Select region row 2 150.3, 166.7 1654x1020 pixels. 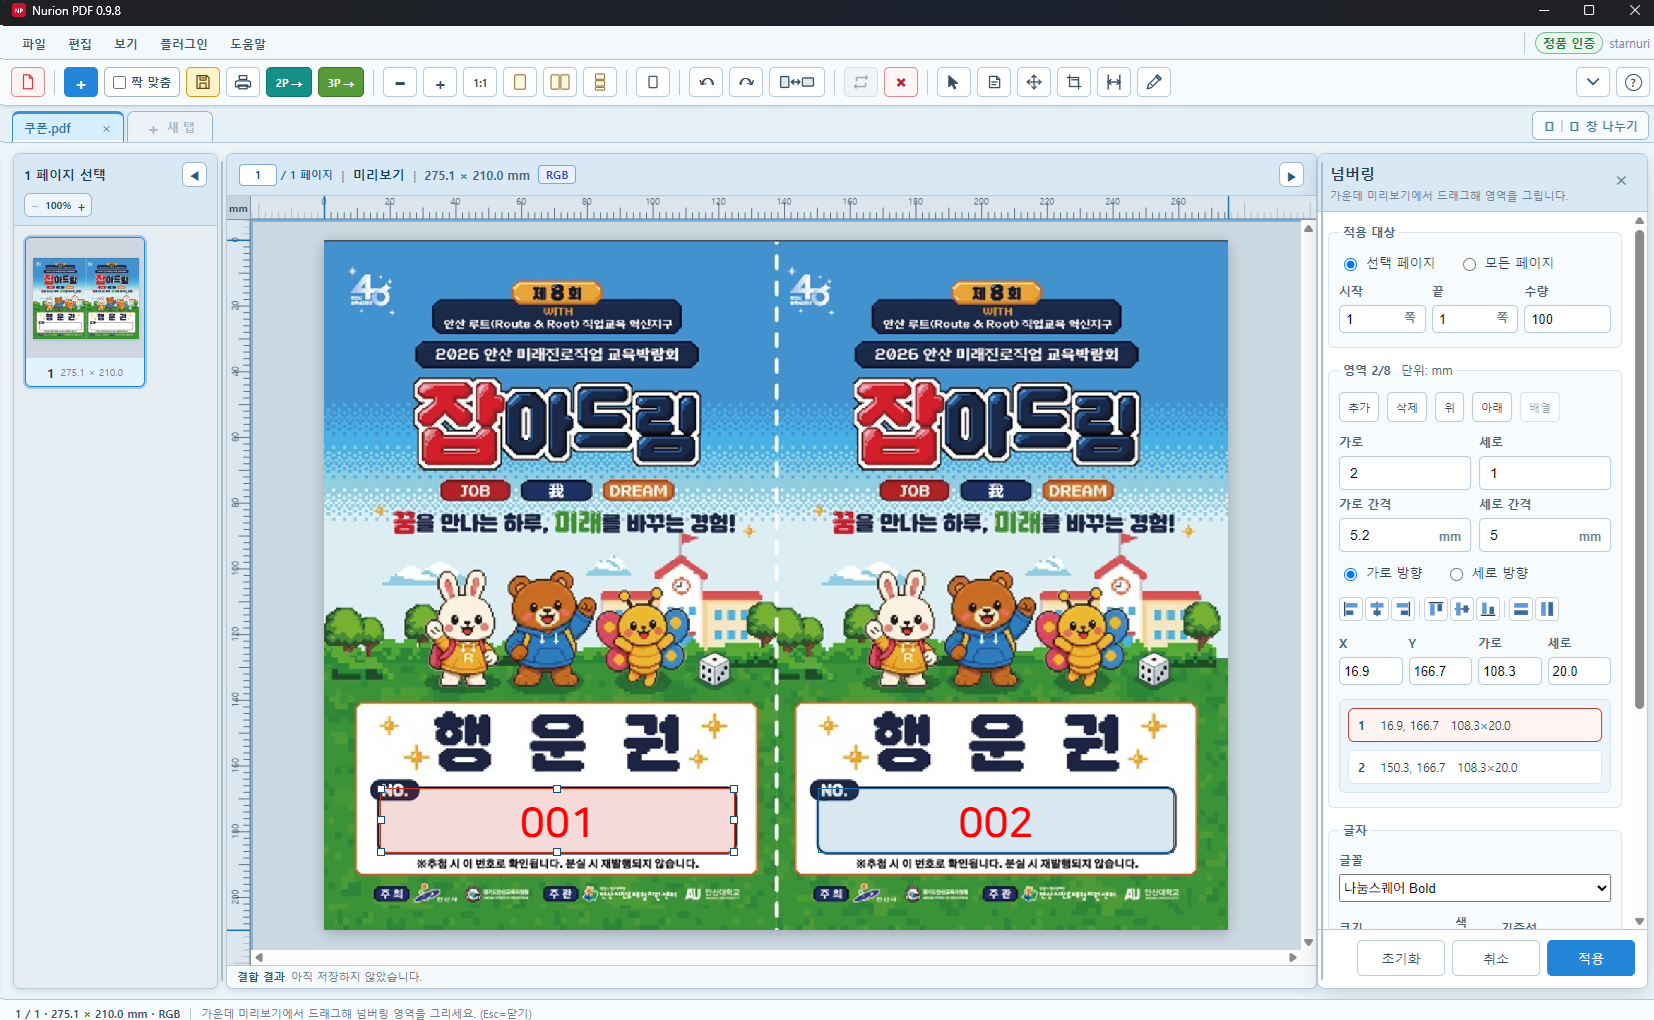(1475, 767)
